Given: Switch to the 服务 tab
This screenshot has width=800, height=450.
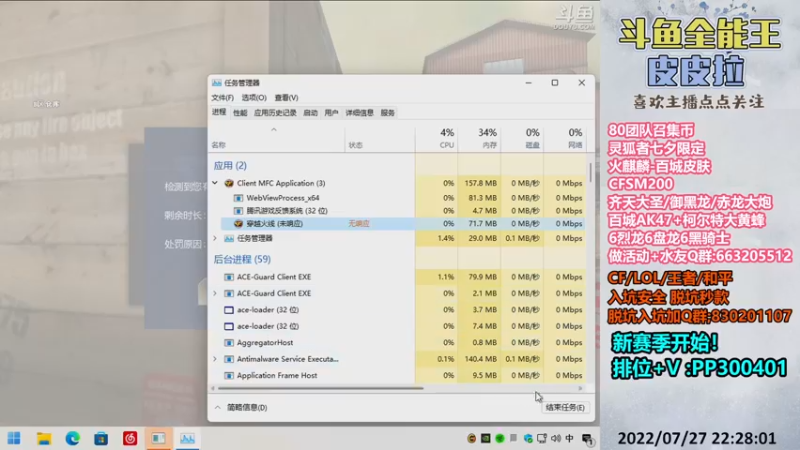Looking at the screenshot, I should (x=388, y=113).
